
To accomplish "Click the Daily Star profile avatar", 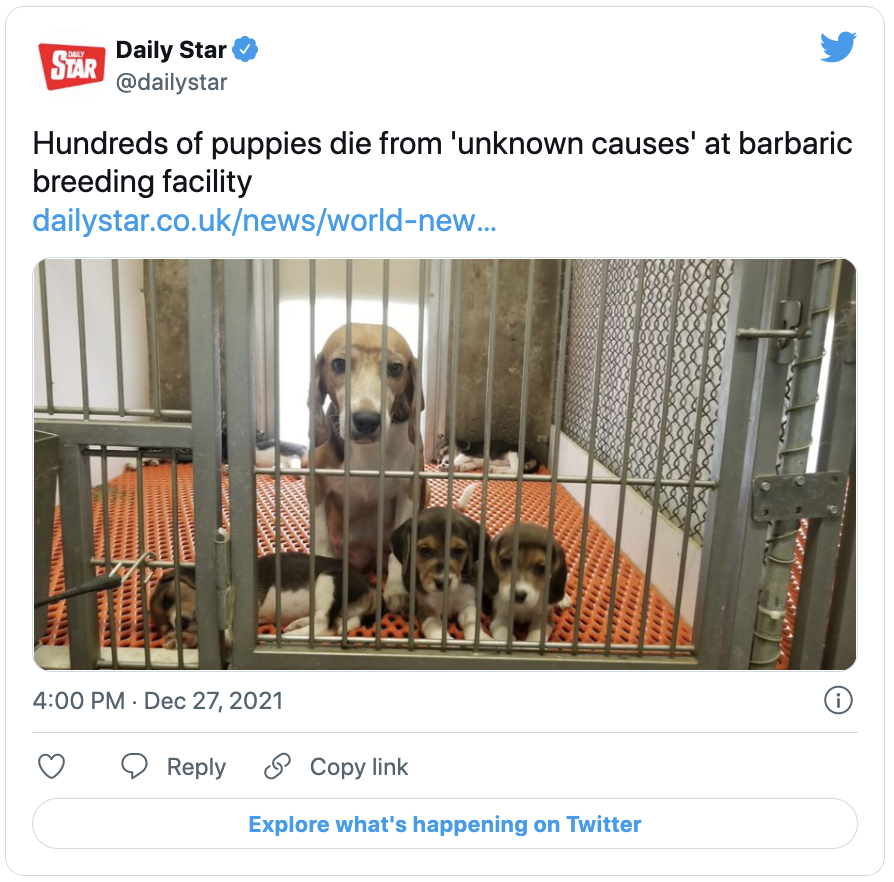I will 71,66.
